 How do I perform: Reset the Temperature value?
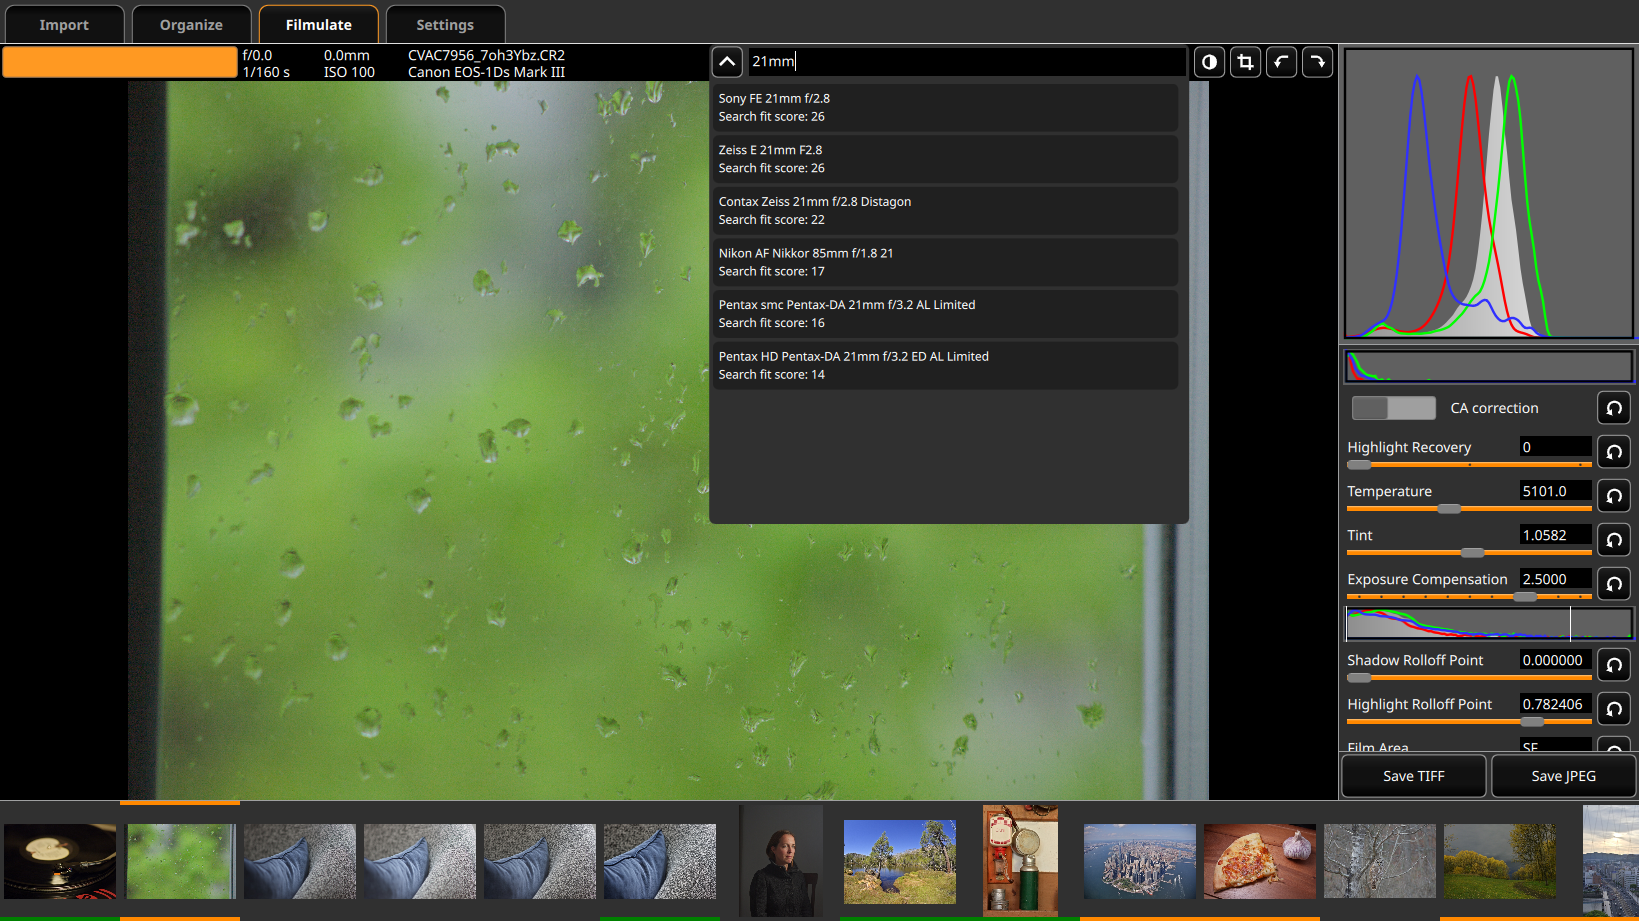pyautogui.click(x=1613, y=496)
